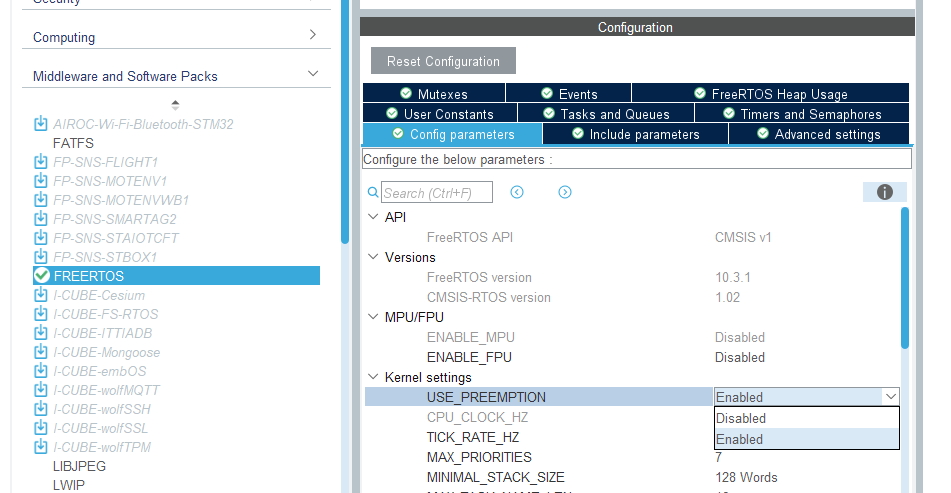Click download icon beside FP-SNS-MOTENVWB1
This screenshot has width=951, height=493.
point(41,200)
